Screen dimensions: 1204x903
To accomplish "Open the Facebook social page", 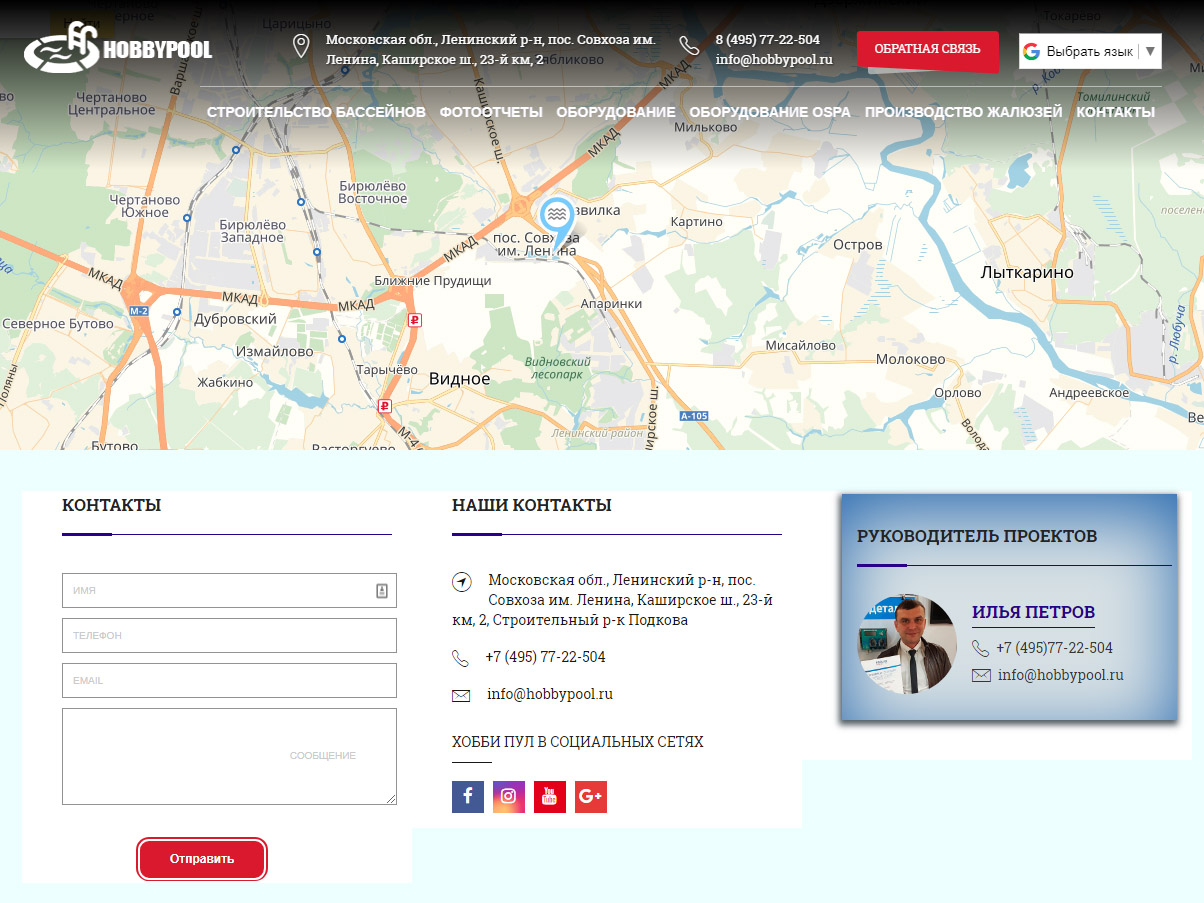I will (468, 797).
